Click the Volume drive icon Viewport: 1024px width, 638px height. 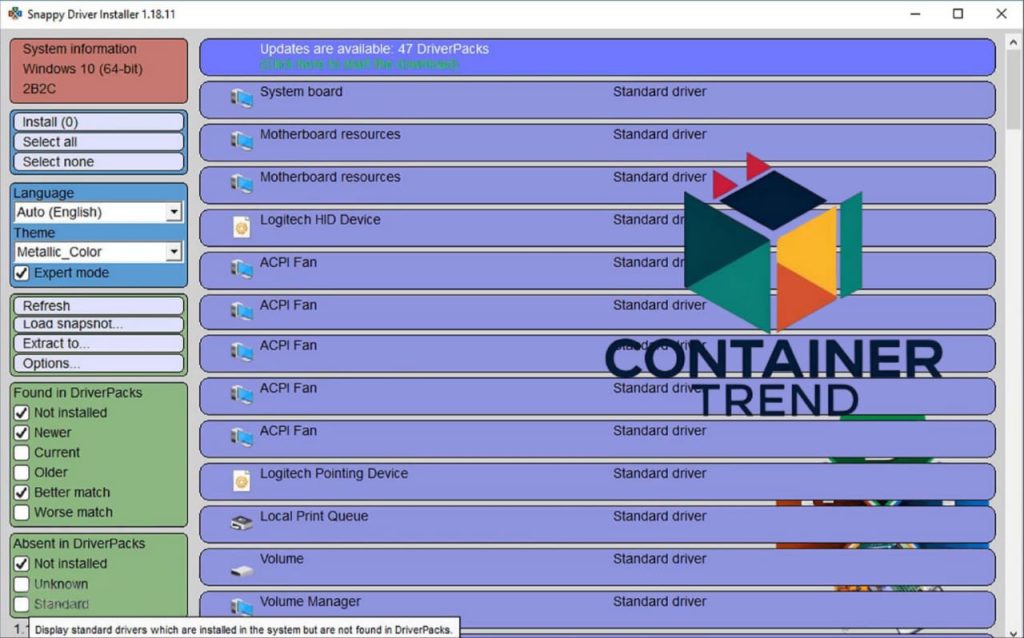tap(242, 571)
